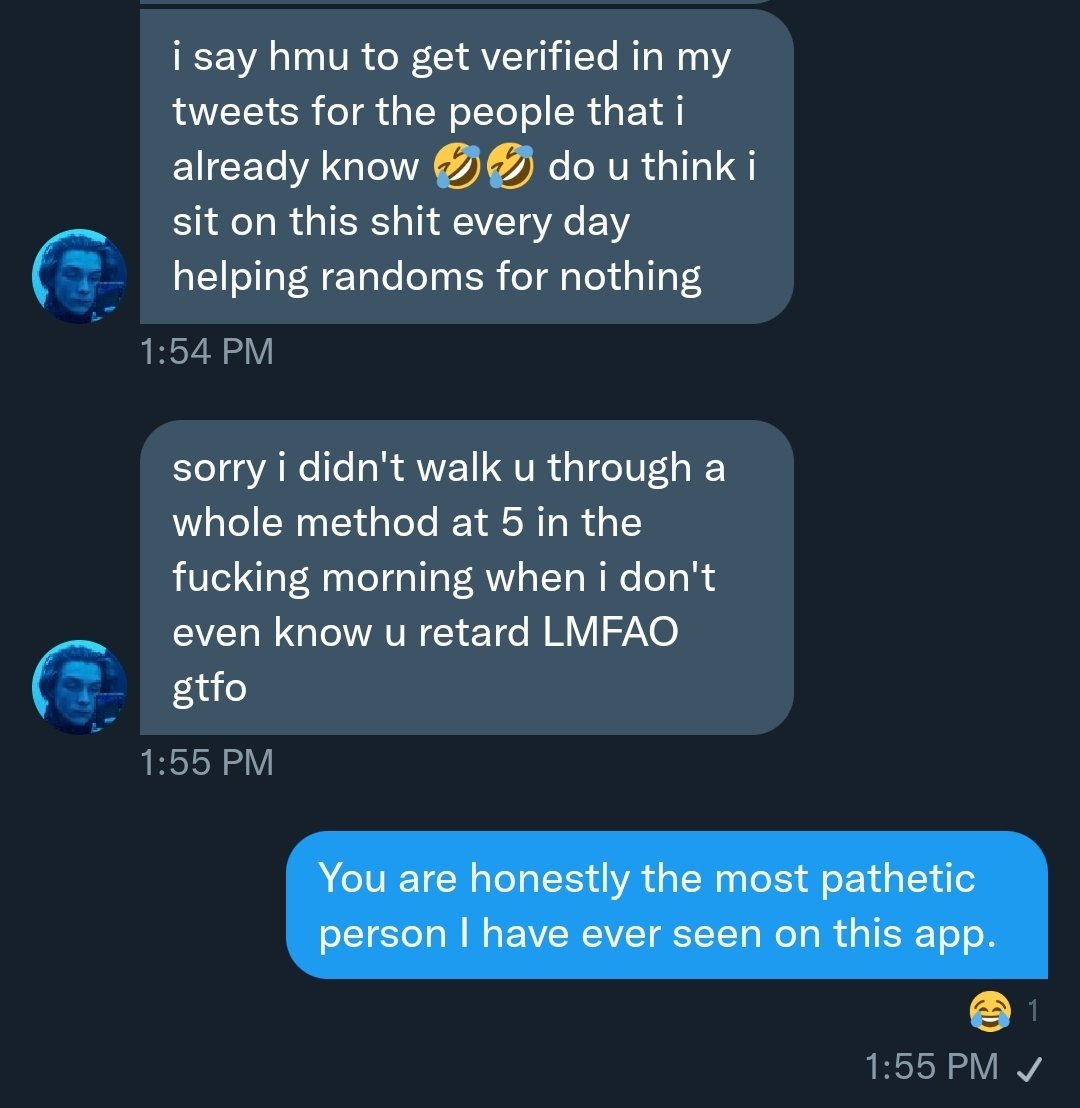The image size is (1080, 1108).
Task: Click the sent checkmark icon
Action: (x=1027, y=1069)
